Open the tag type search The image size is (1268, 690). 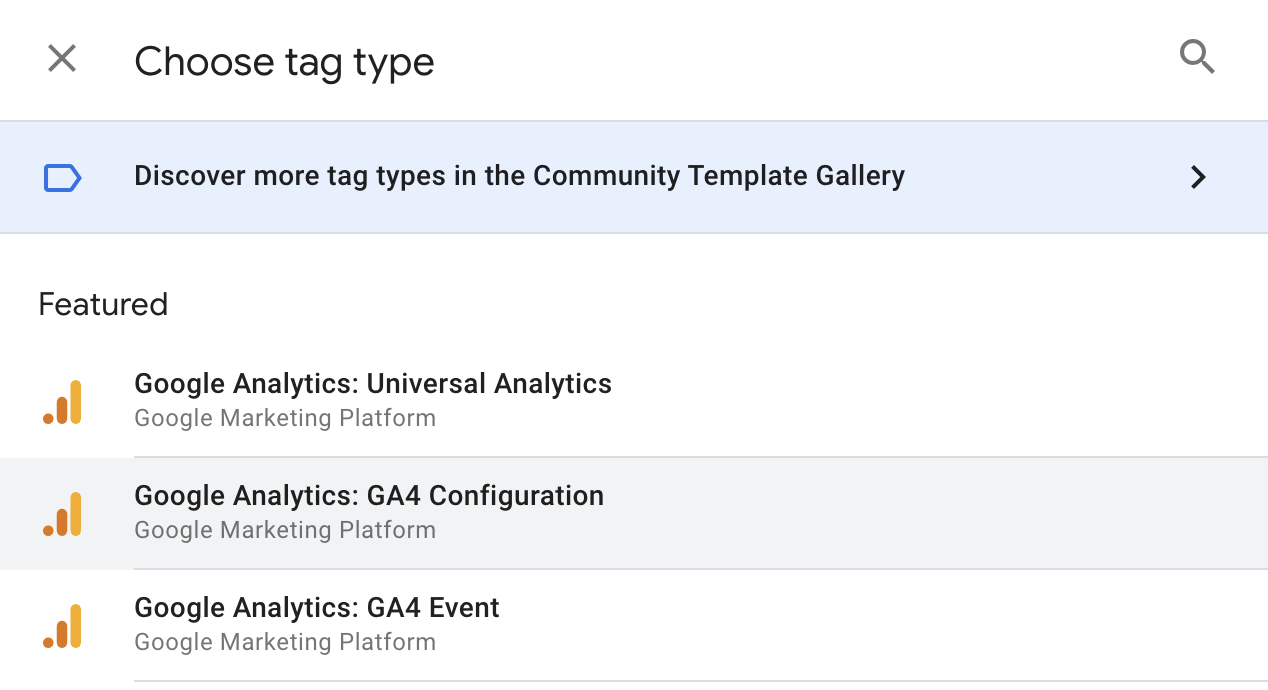click(1197, 58)
